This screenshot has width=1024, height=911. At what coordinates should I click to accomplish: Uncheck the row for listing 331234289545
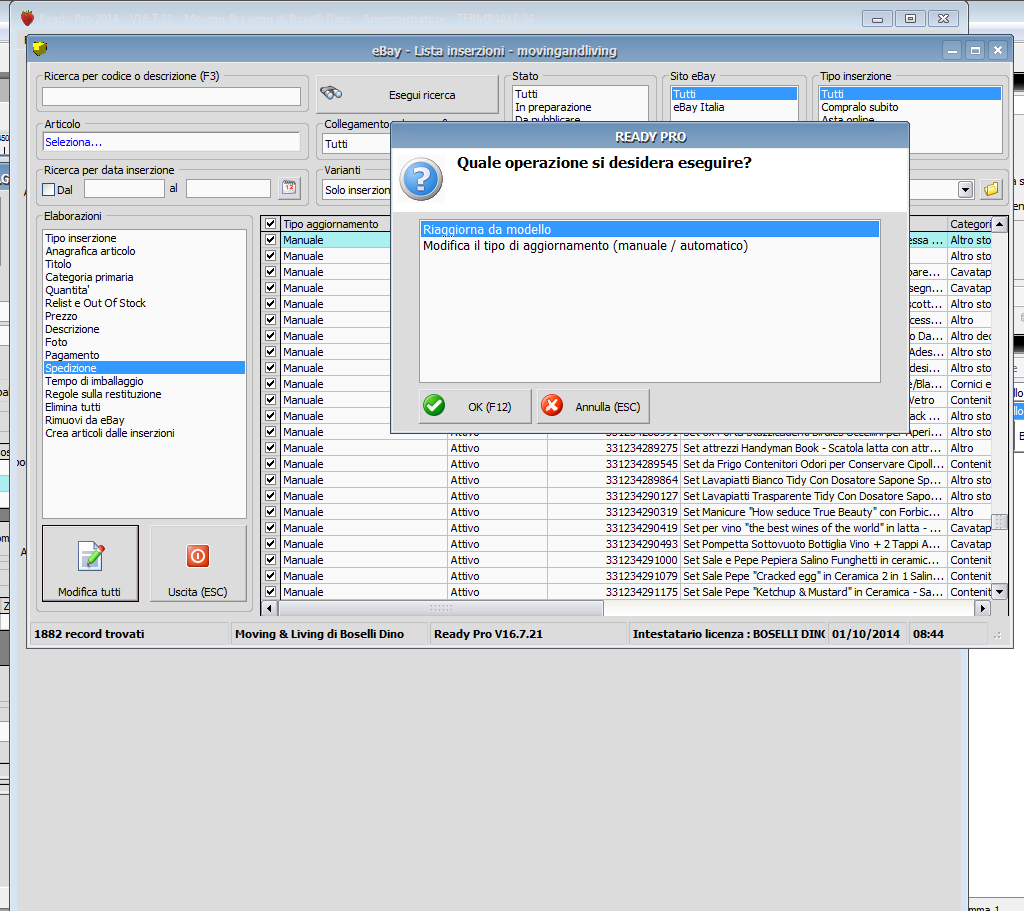(x=270, y=464)
